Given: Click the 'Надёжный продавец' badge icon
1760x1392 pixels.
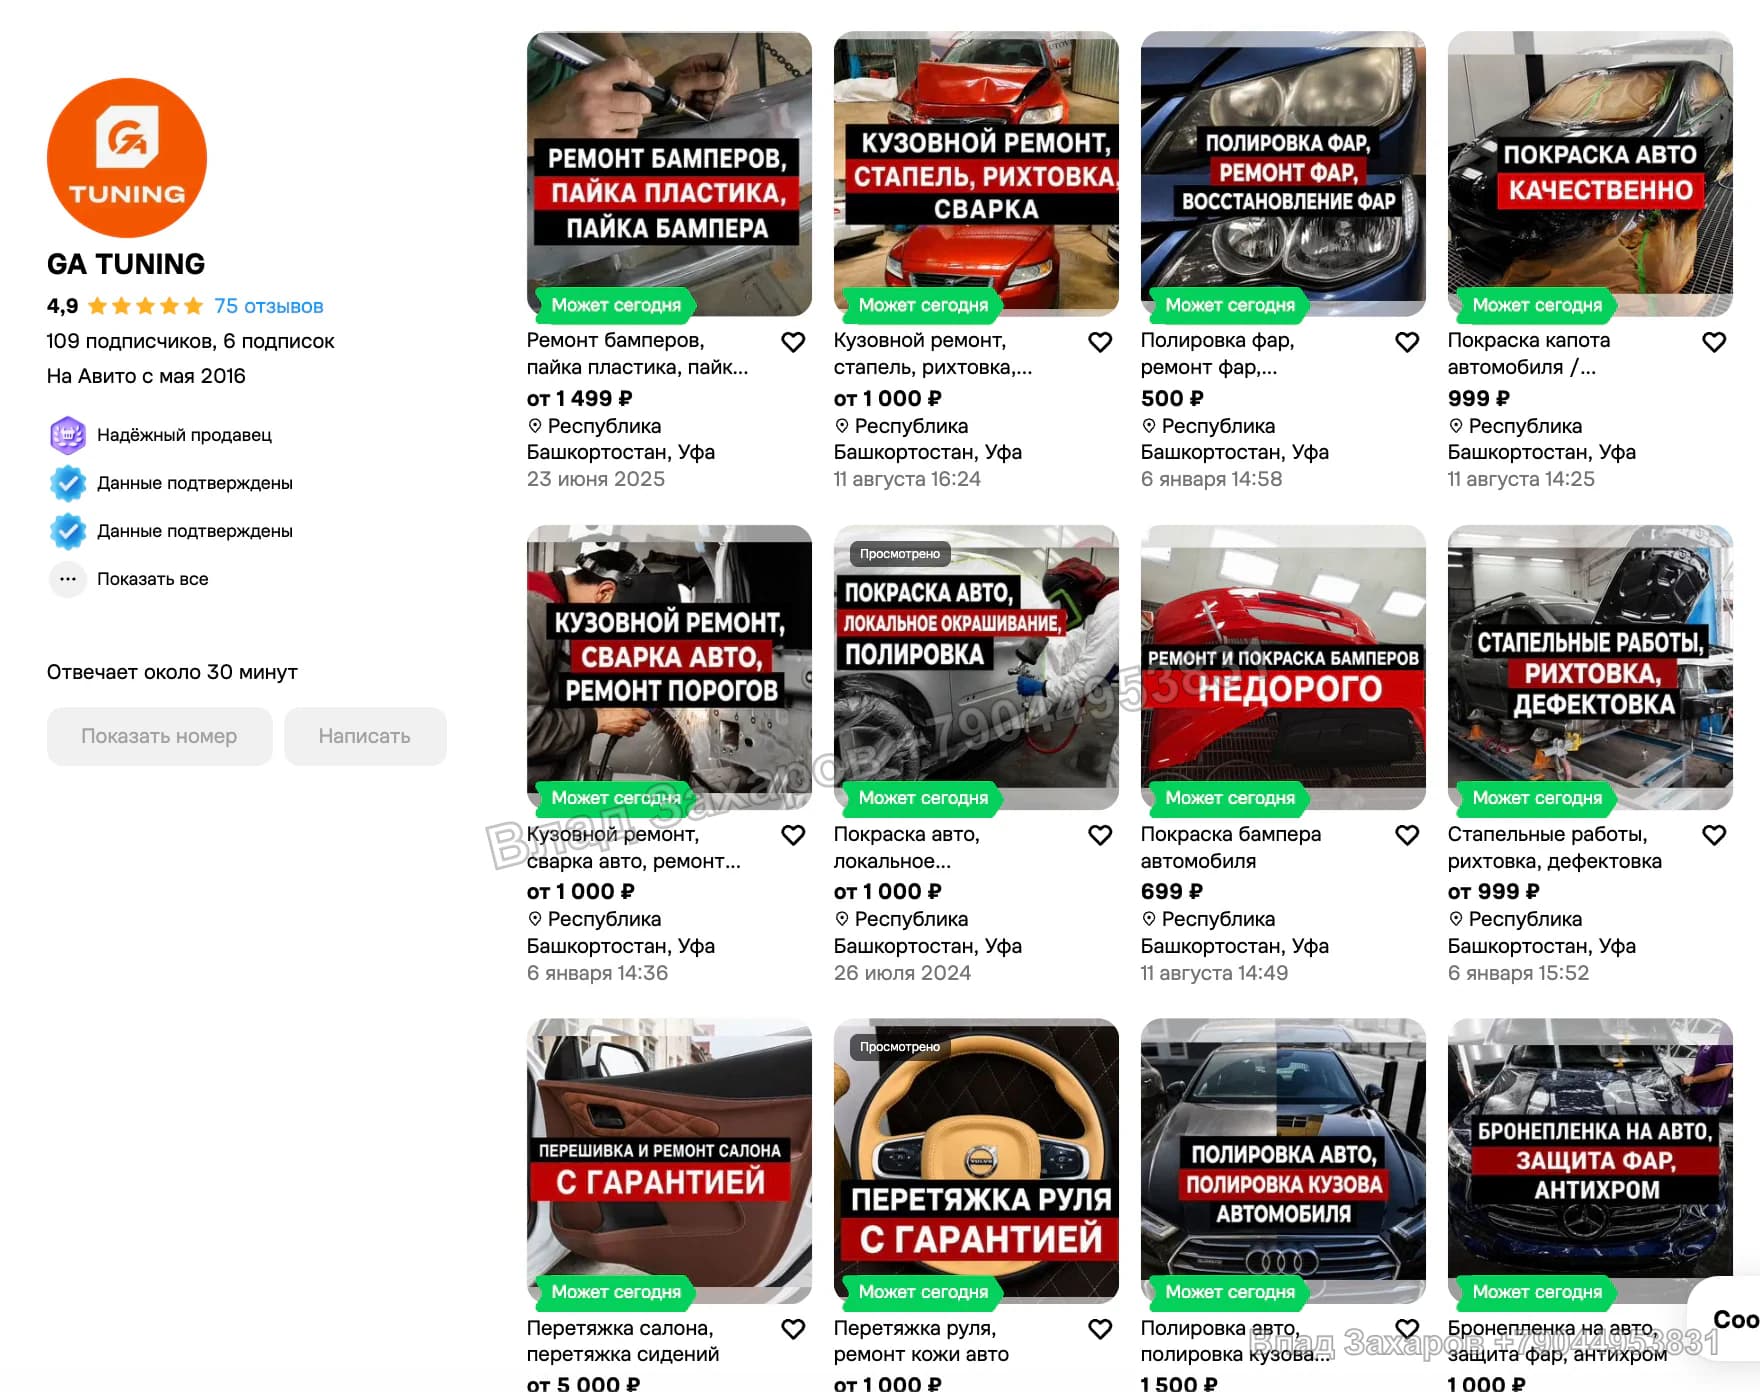Looking at the screenshot, I should coord(67,435).
